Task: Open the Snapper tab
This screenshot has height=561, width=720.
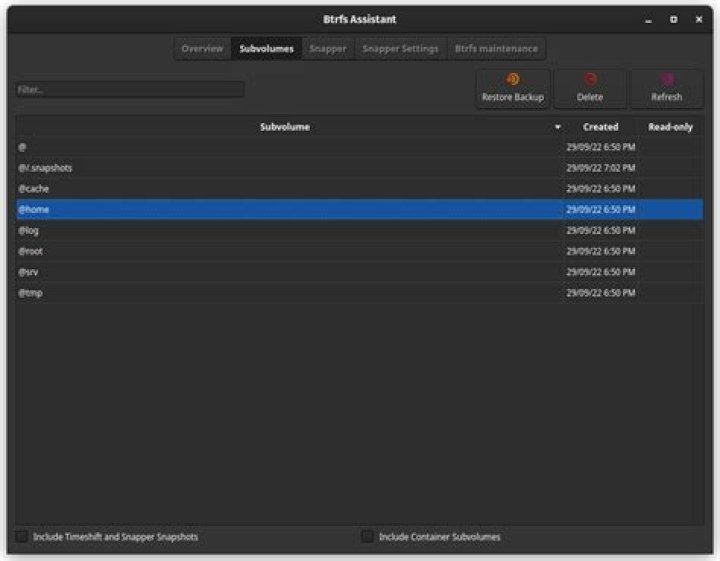Action: [328, 49]
